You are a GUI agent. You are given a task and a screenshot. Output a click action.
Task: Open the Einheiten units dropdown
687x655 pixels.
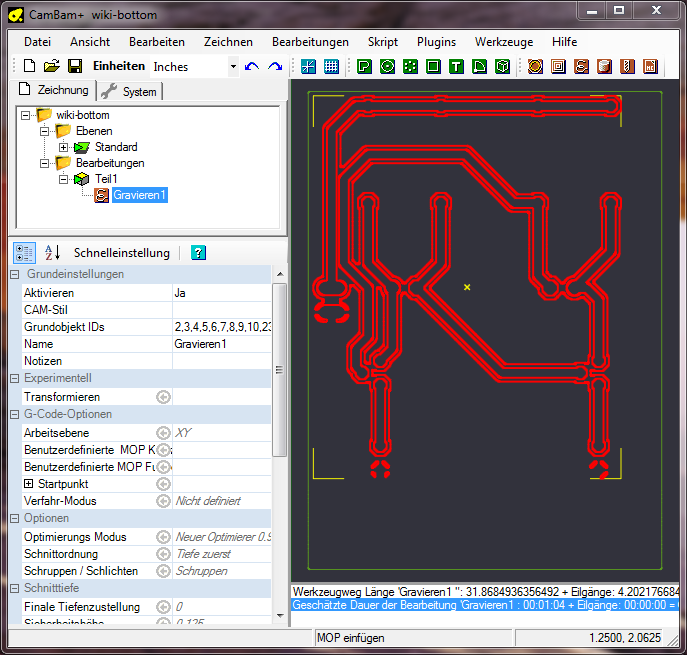tap(233, 67)
